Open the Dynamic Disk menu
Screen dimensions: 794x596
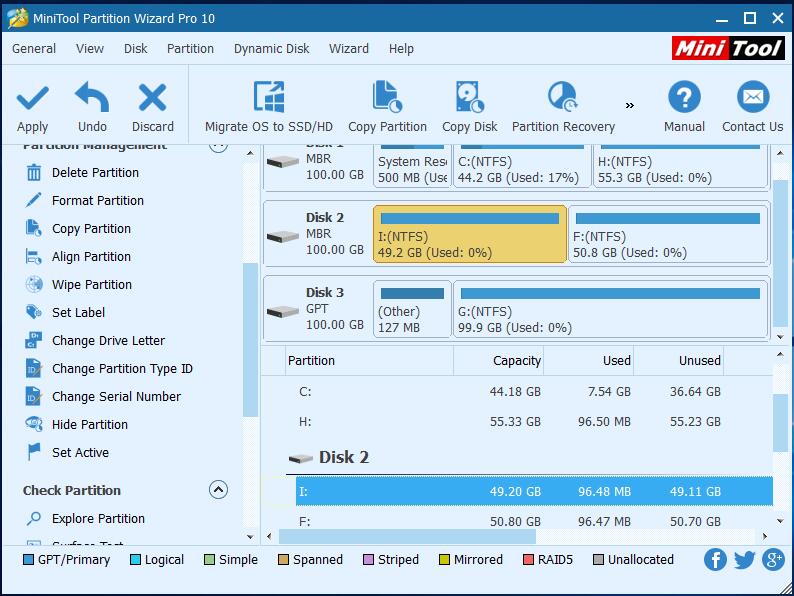271,49
